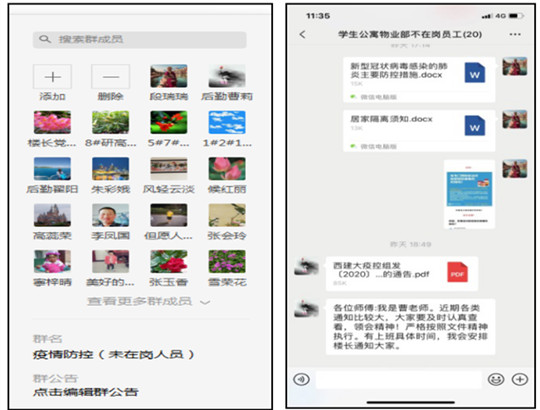
Task: Select the 8#研高... member avatar
Action: pyautogui.click(x=111, y=122)
